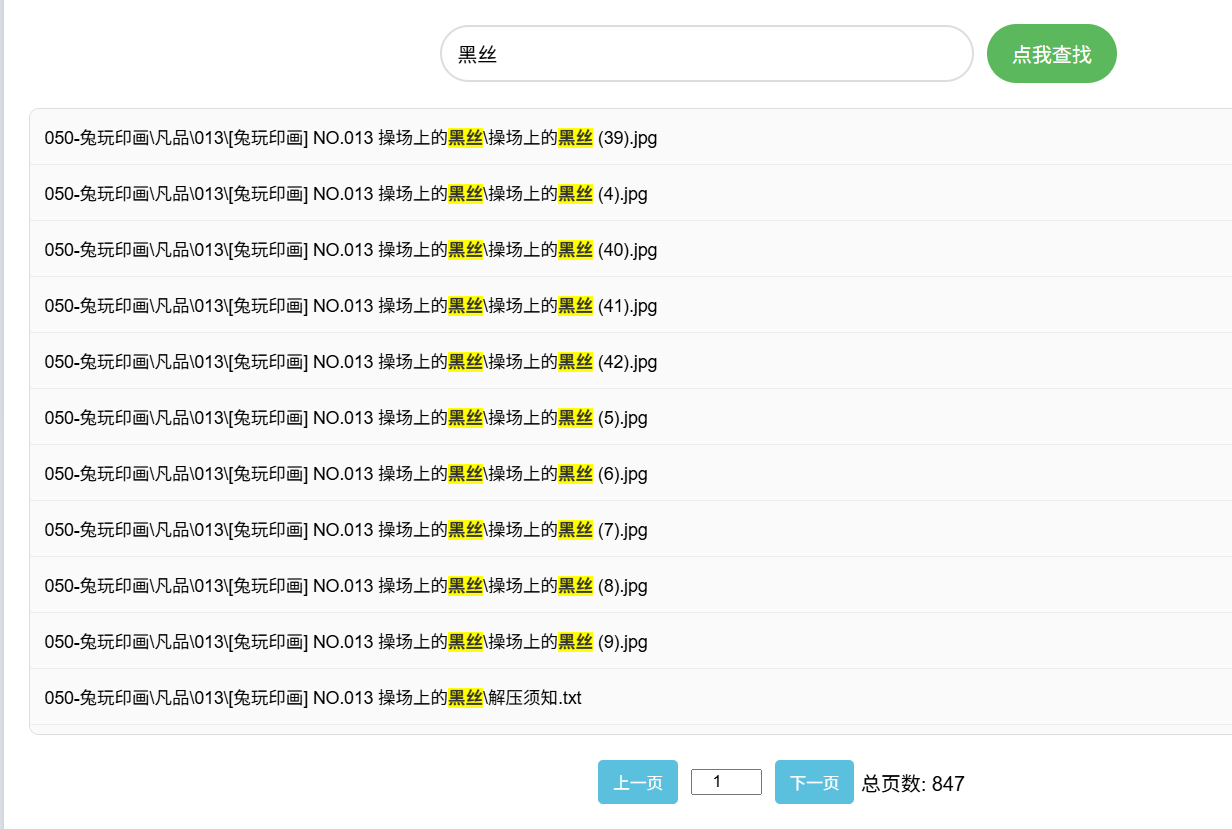Select the result ending in (9).jpg

[631, 641]
